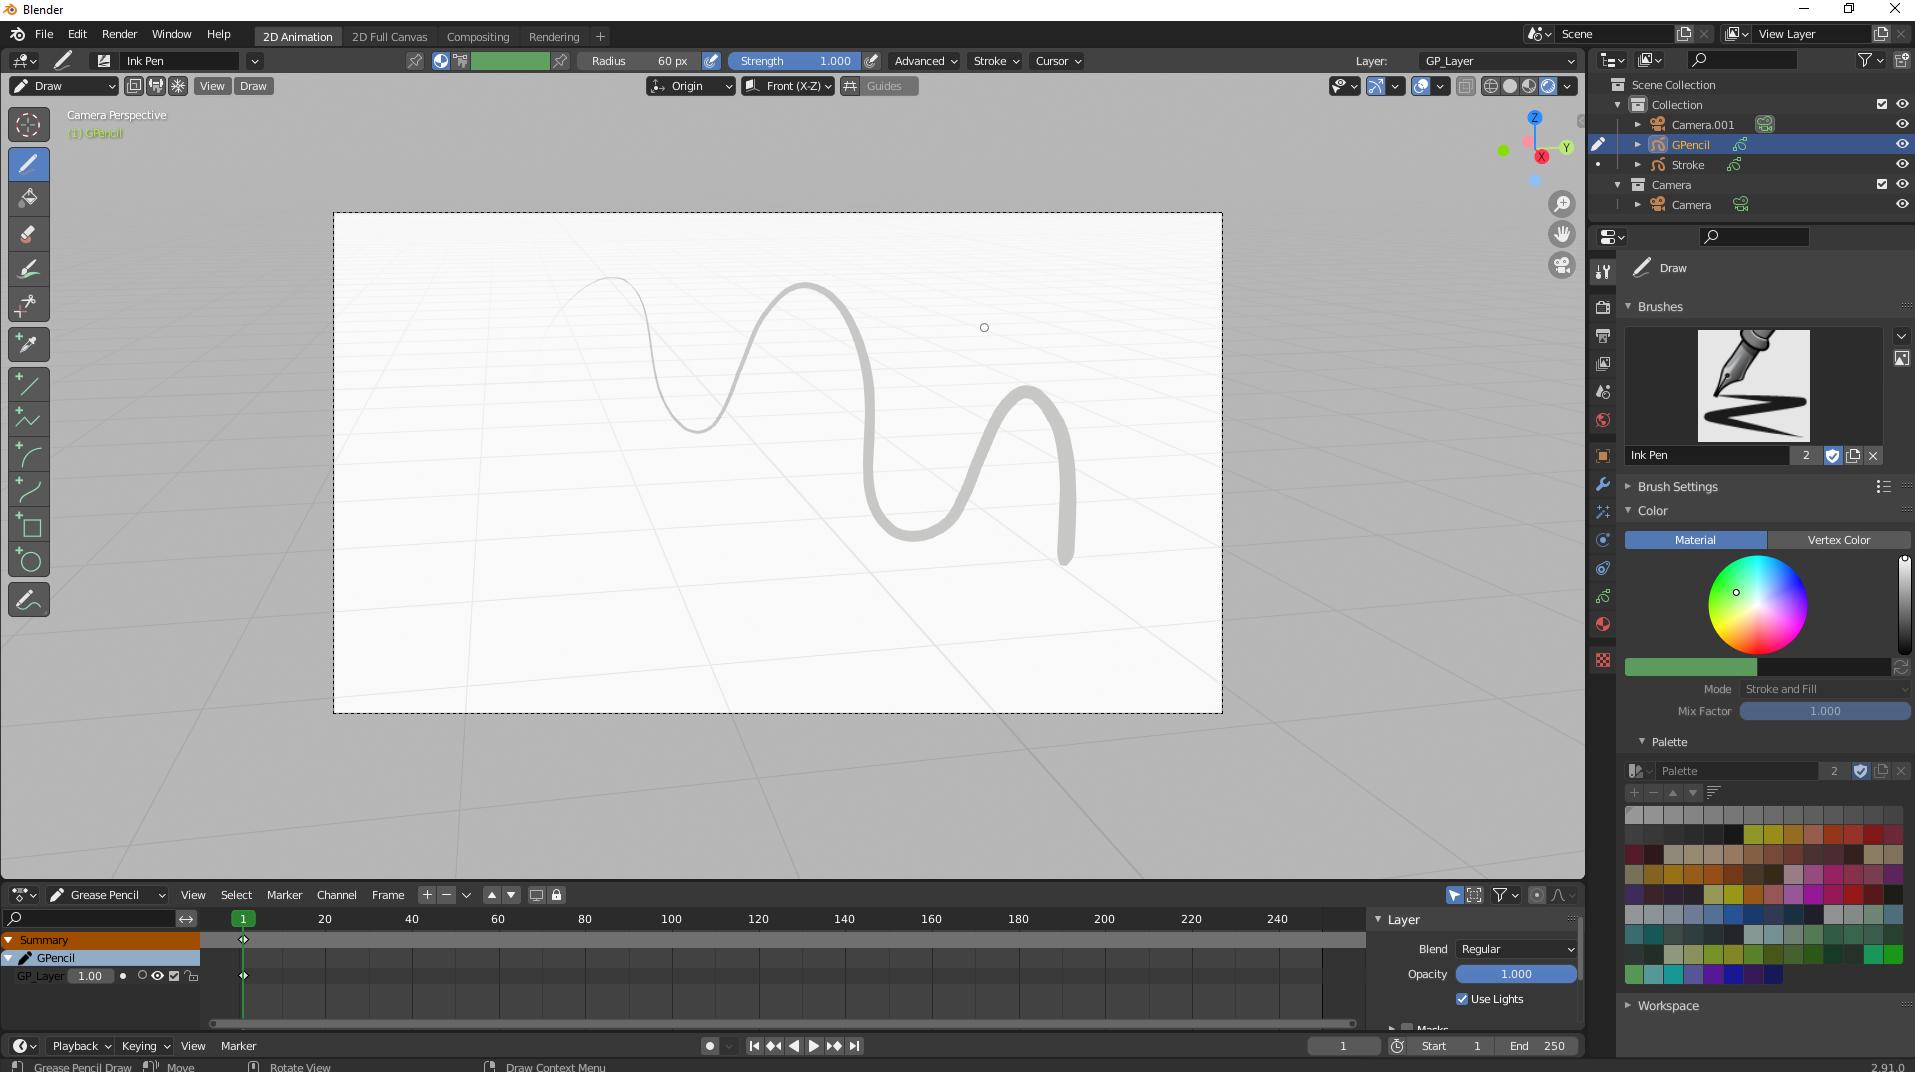
Task: Select the Box tool
Action: tap(29, 525)
